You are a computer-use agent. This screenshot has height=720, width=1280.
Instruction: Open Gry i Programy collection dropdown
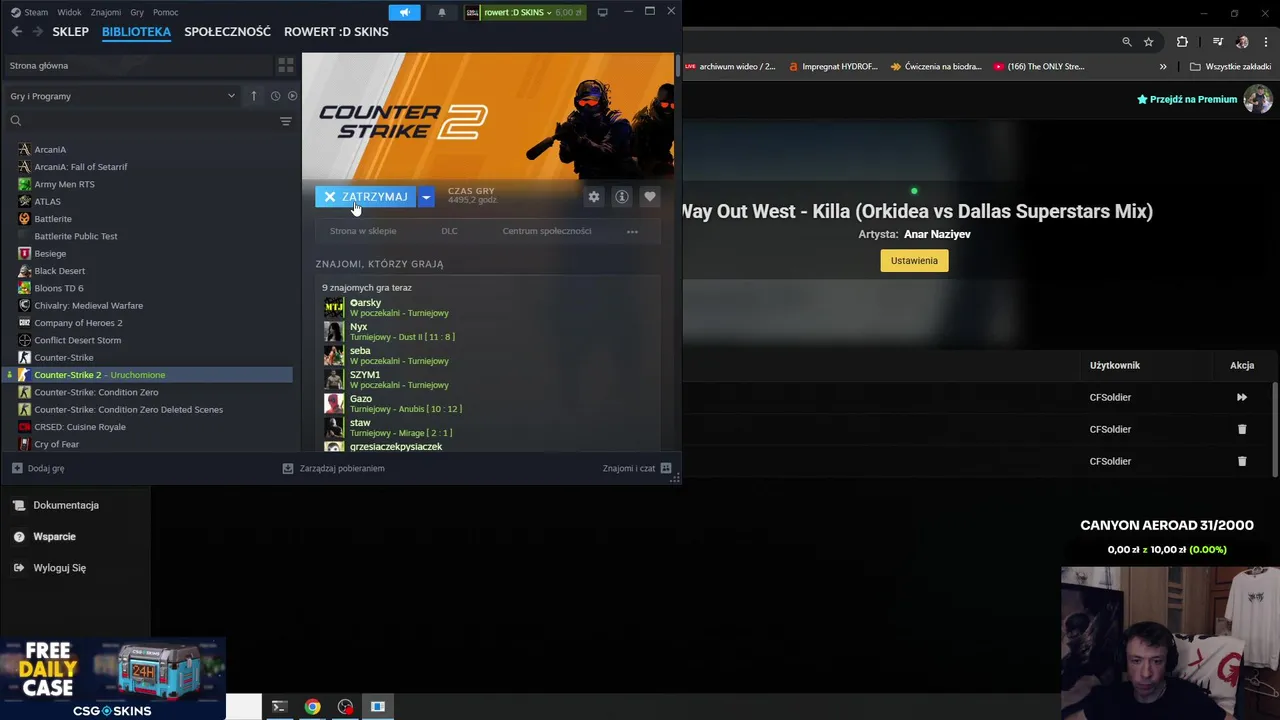coord(123,96)
